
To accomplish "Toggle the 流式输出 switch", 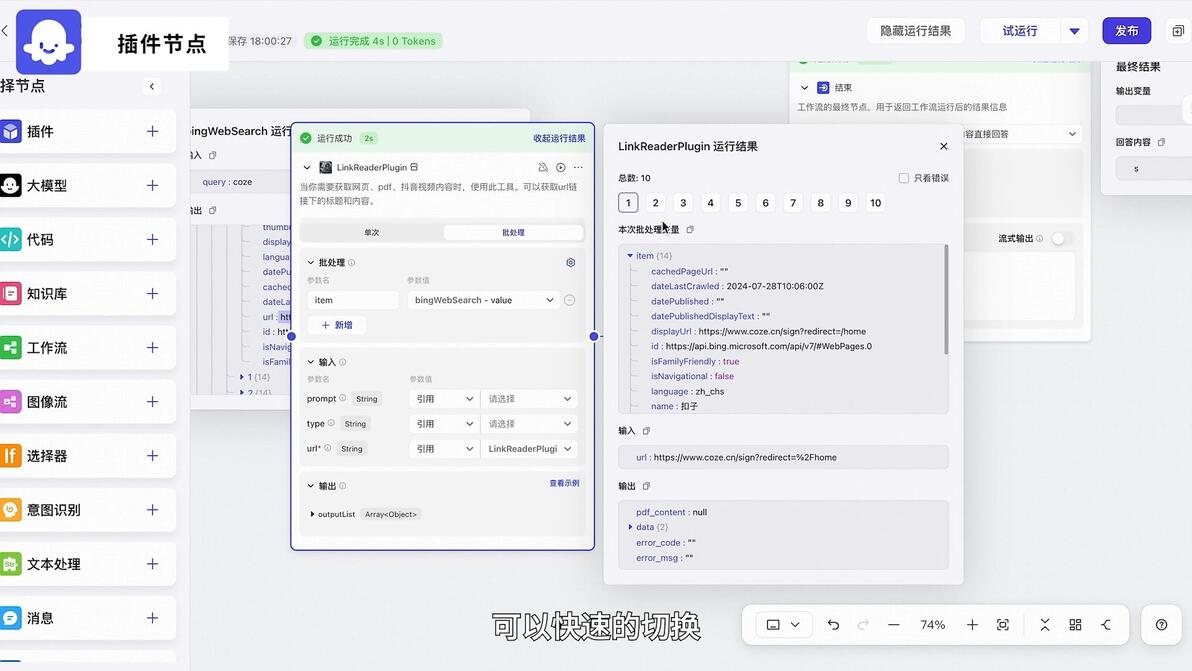I will [x=1058, y=239].
